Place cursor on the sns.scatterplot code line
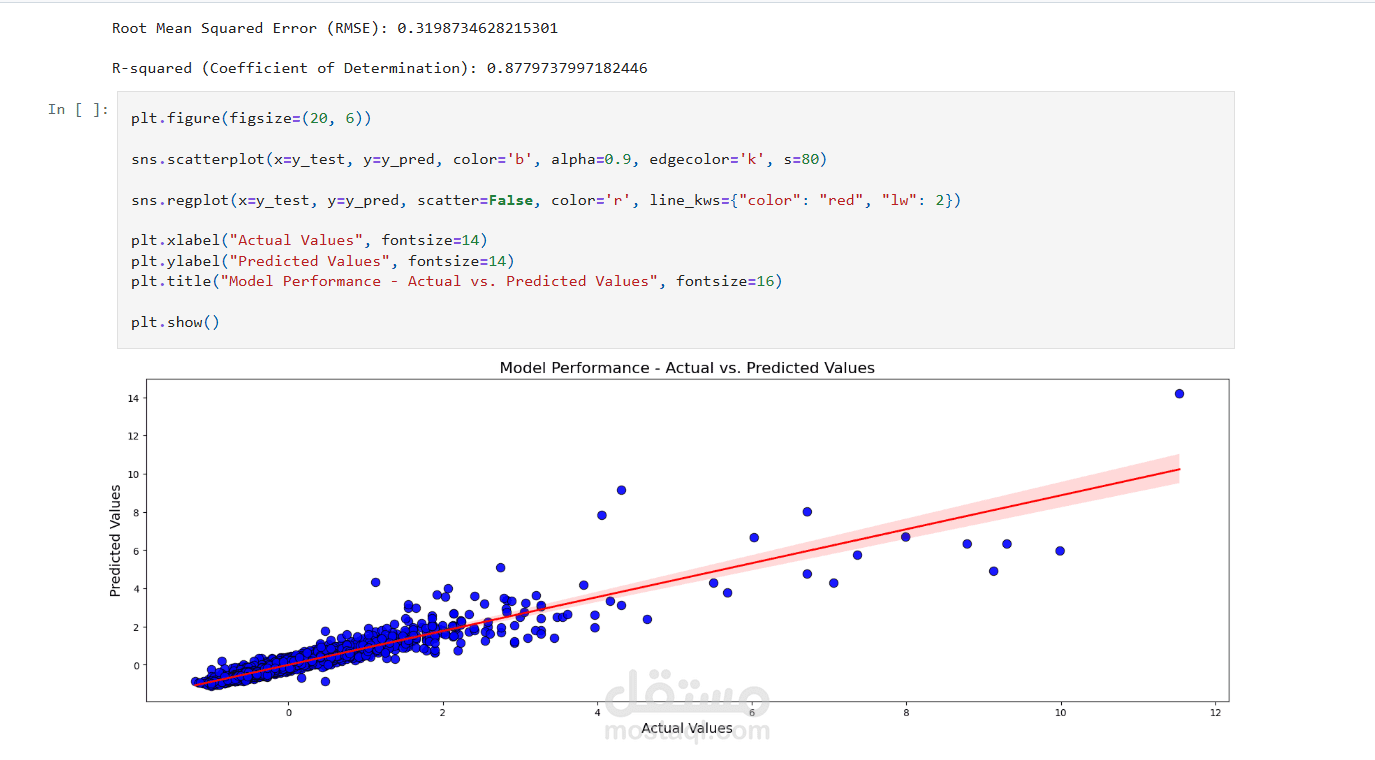 (x=479, y=159)
